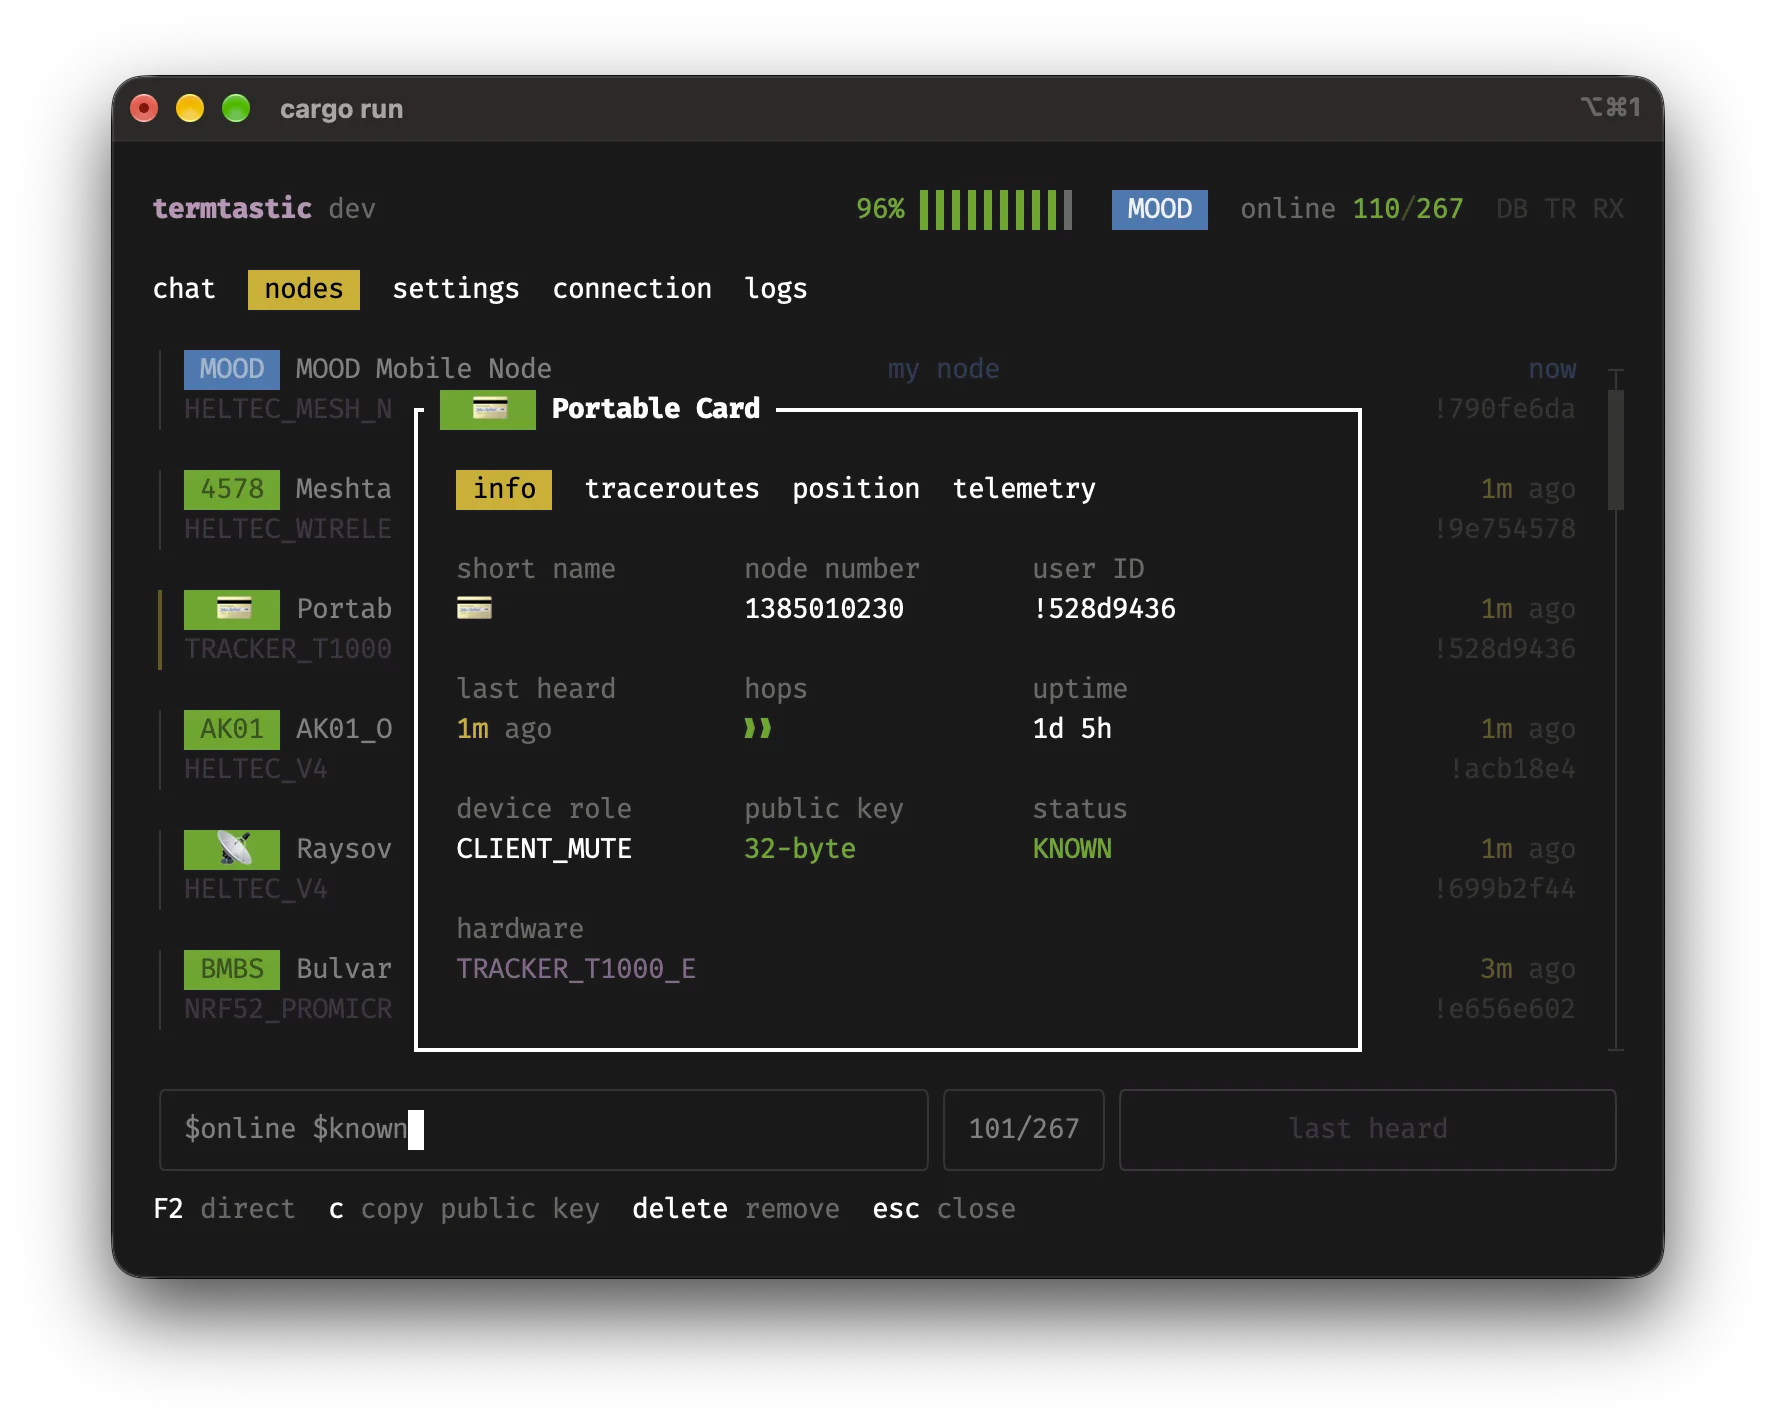Viewport: 1776px width, 1426px height.
Task: Focus the $online $known filter input
Action: coord(544,1129)
